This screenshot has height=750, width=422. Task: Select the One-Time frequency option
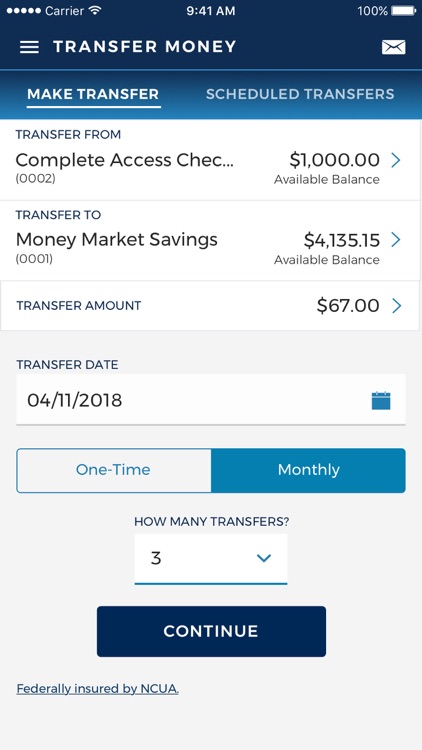point(113,470)
